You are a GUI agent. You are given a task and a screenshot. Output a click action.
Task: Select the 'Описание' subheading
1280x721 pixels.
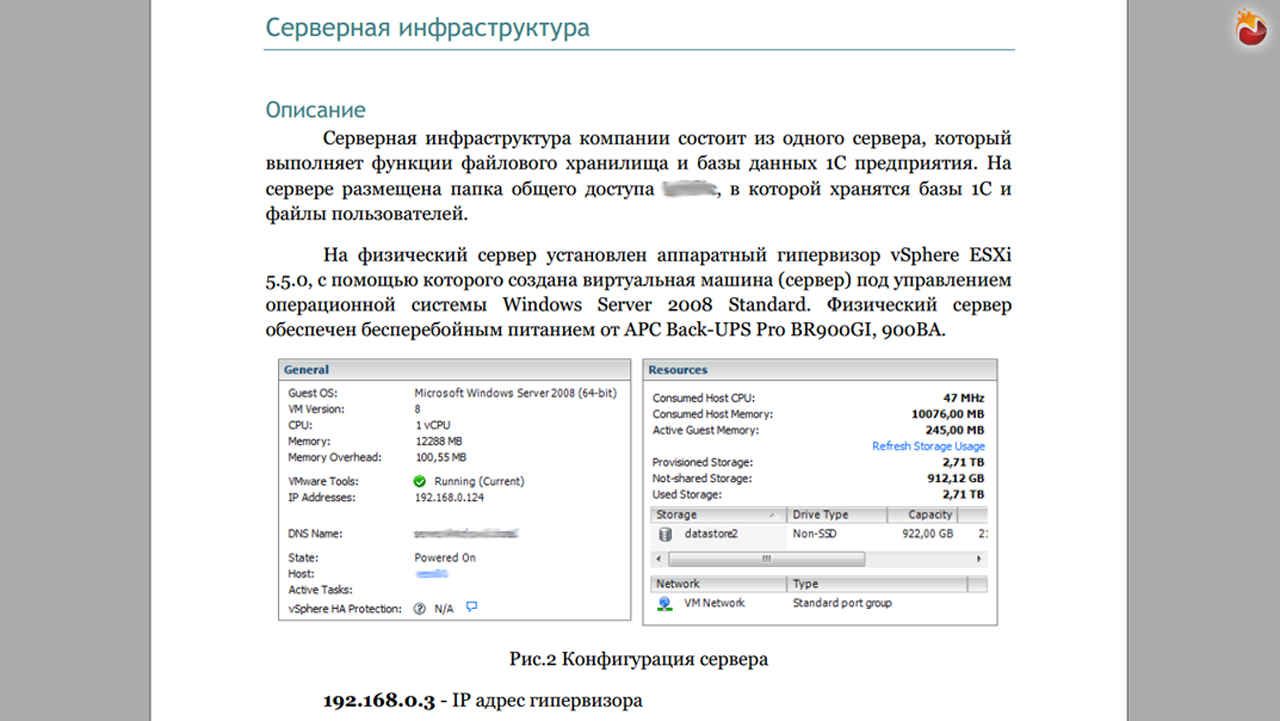(316, 110)
